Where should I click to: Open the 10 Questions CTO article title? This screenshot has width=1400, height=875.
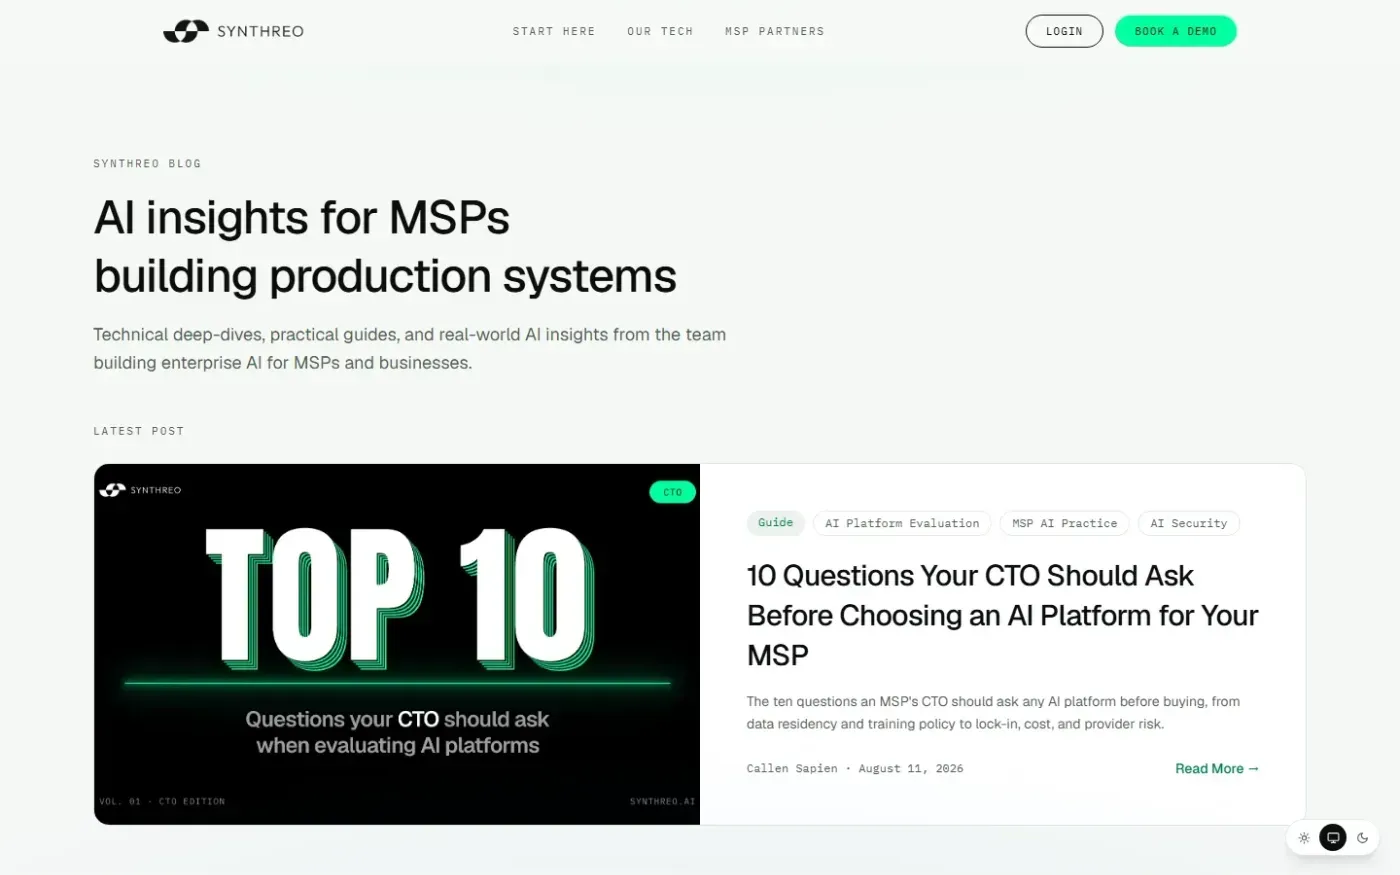[1002, 615]
